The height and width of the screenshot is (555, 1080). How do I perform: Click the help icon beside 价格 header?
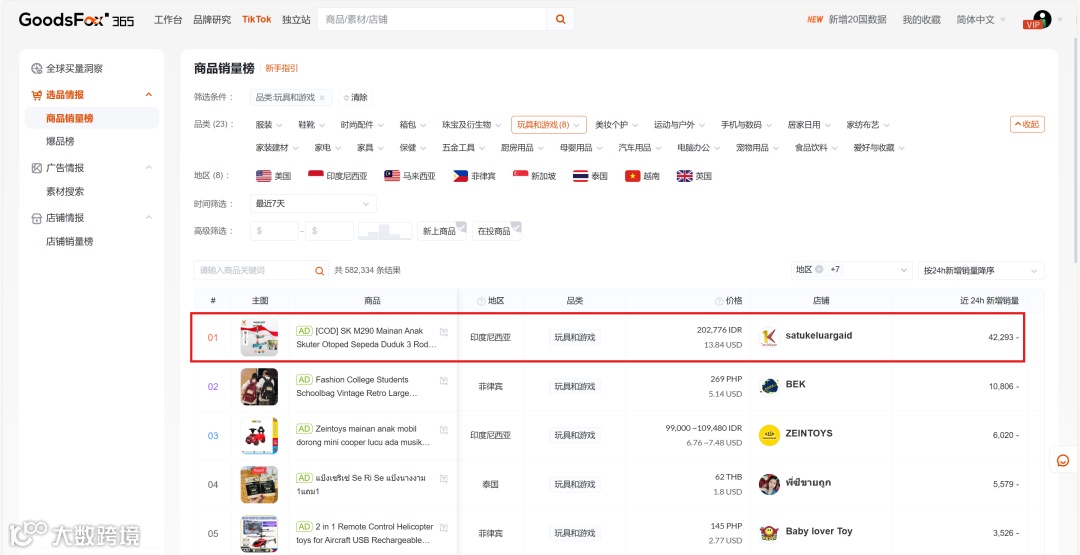[719, 301]
